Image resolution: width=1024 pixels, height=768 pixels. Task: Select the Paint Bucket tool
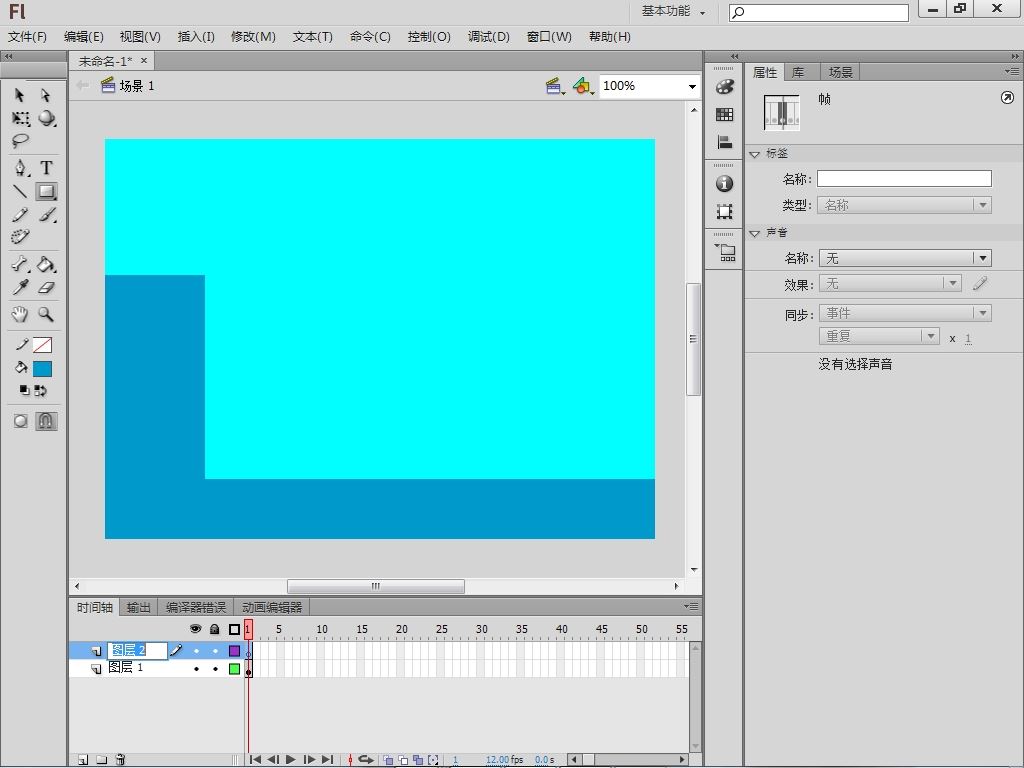(46, 264)
